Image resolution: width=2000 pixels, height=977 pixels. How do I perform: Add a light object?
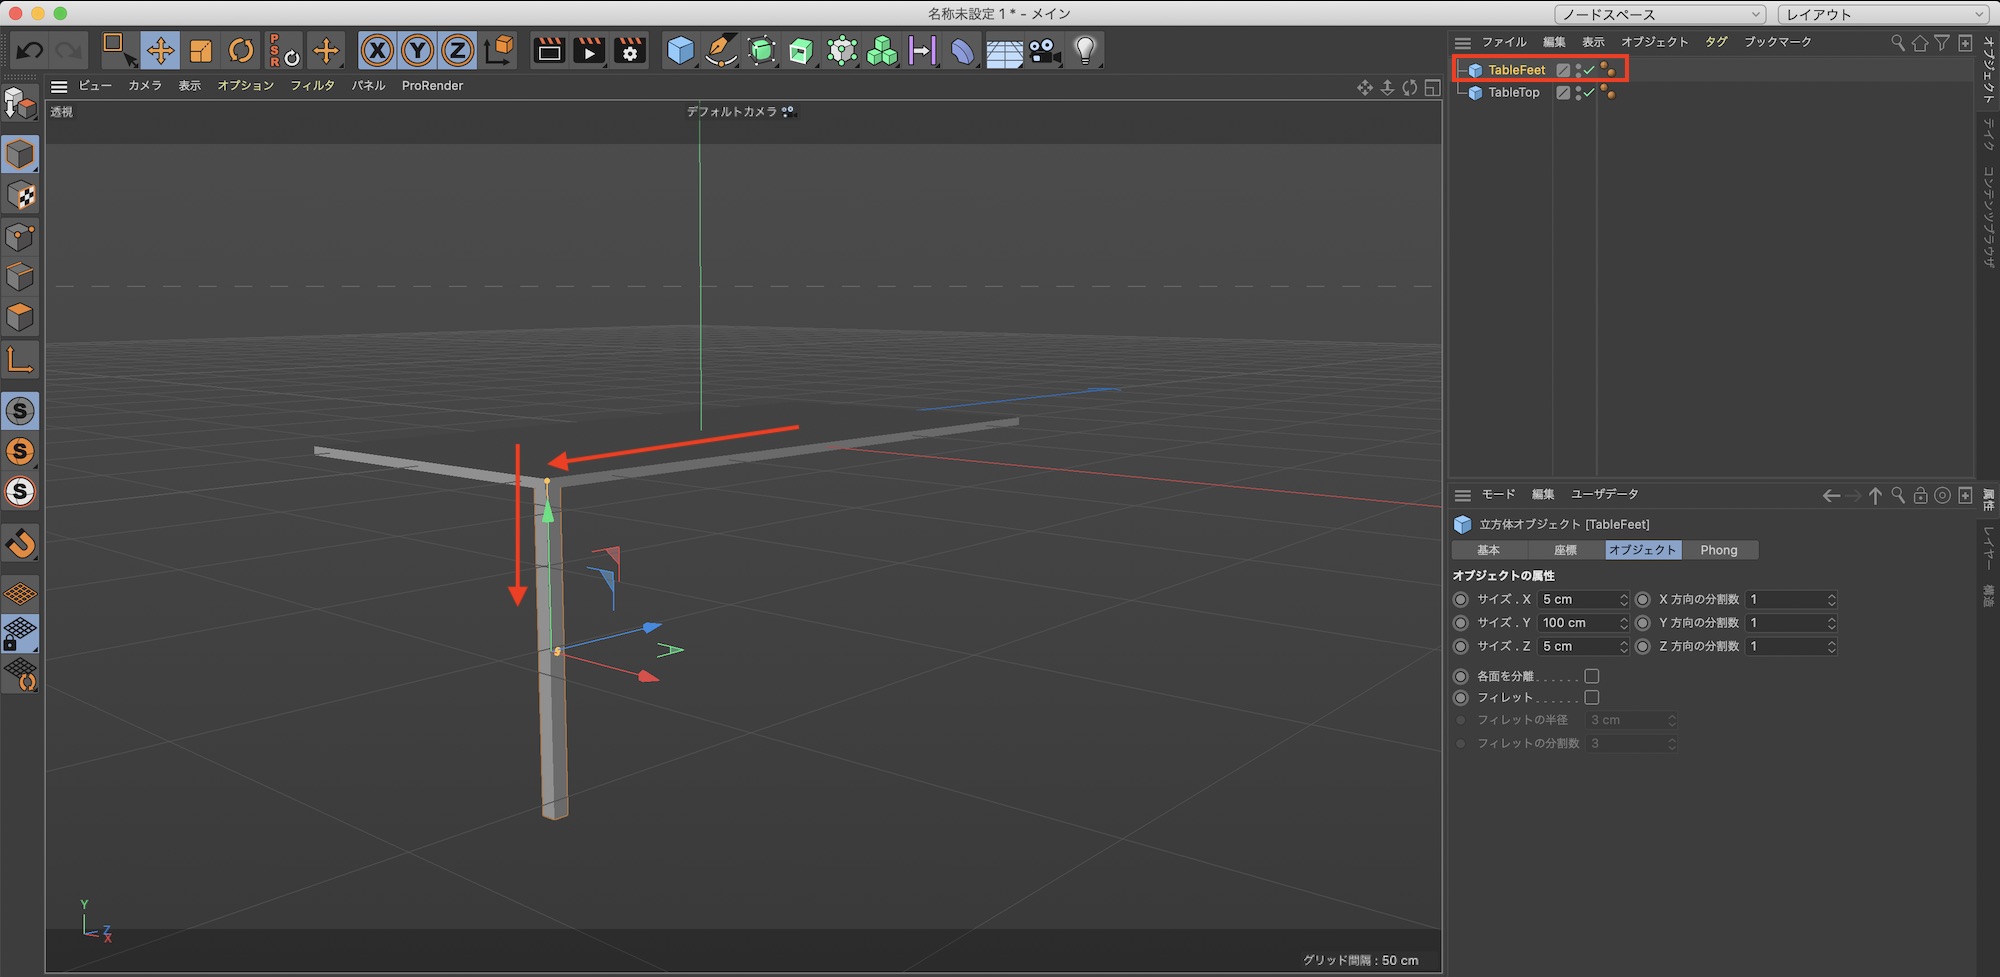click(x=1085, y=50)
